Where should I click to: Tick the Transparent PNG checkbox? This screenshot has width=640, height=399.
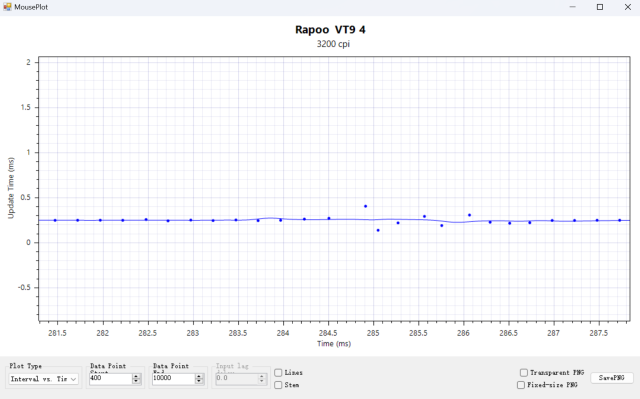point(524,372)
